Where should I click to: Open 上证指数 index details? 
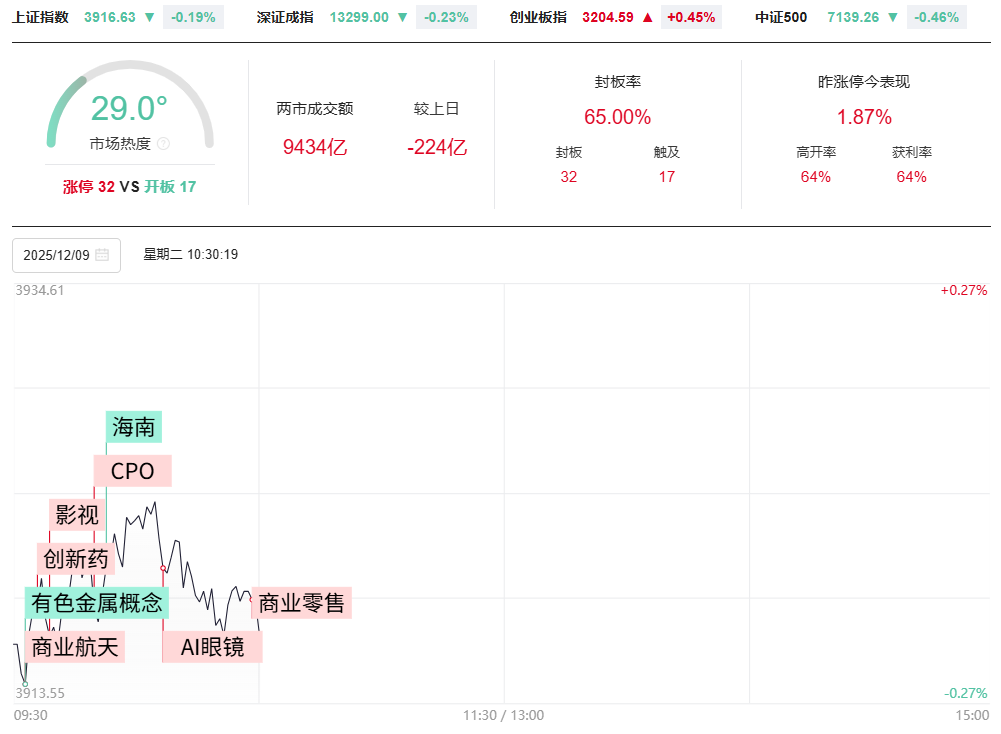click(x=41, y=17)
